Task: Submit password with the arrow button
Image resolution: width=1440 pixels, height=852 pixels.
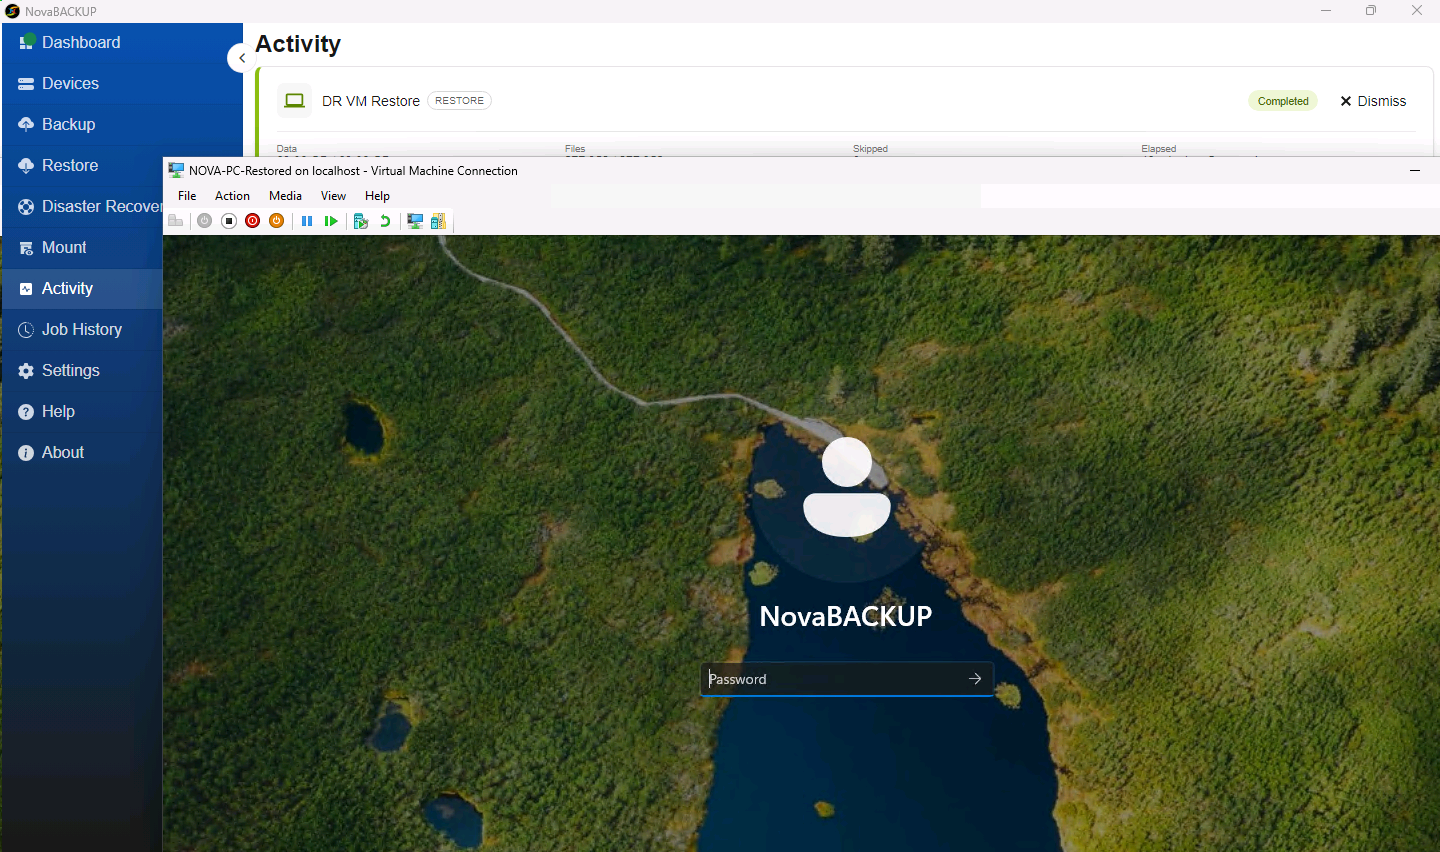Action: coord(975,679)
